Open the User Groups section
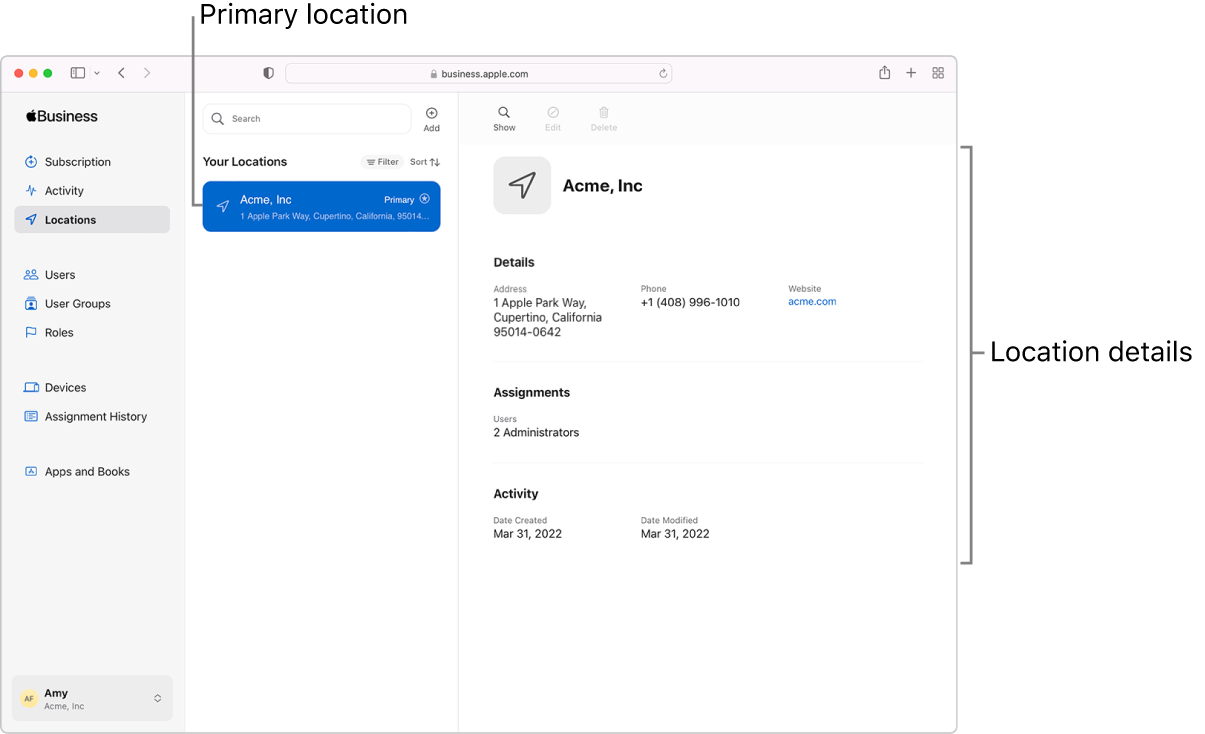 point(76,303)
